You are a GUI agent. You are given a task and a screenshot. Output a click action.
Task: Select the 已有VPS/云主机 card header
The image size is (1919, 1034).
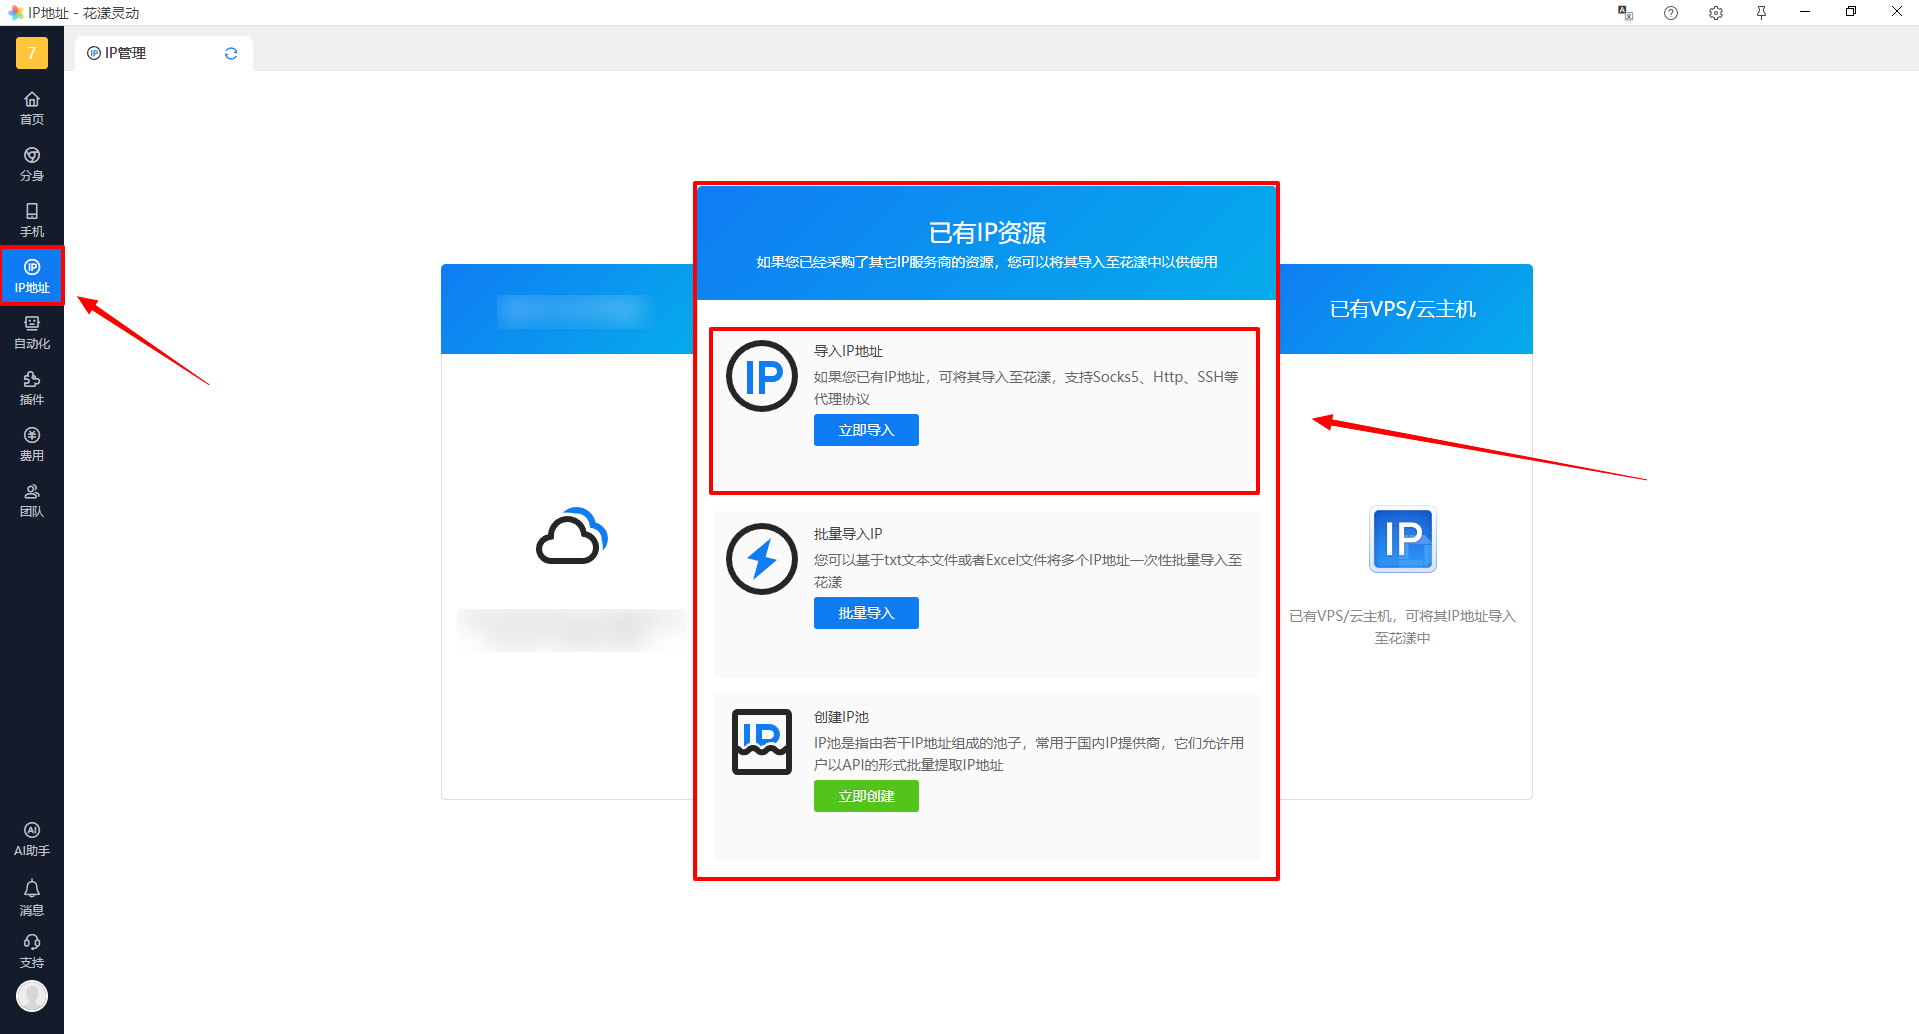point(1403,309)
